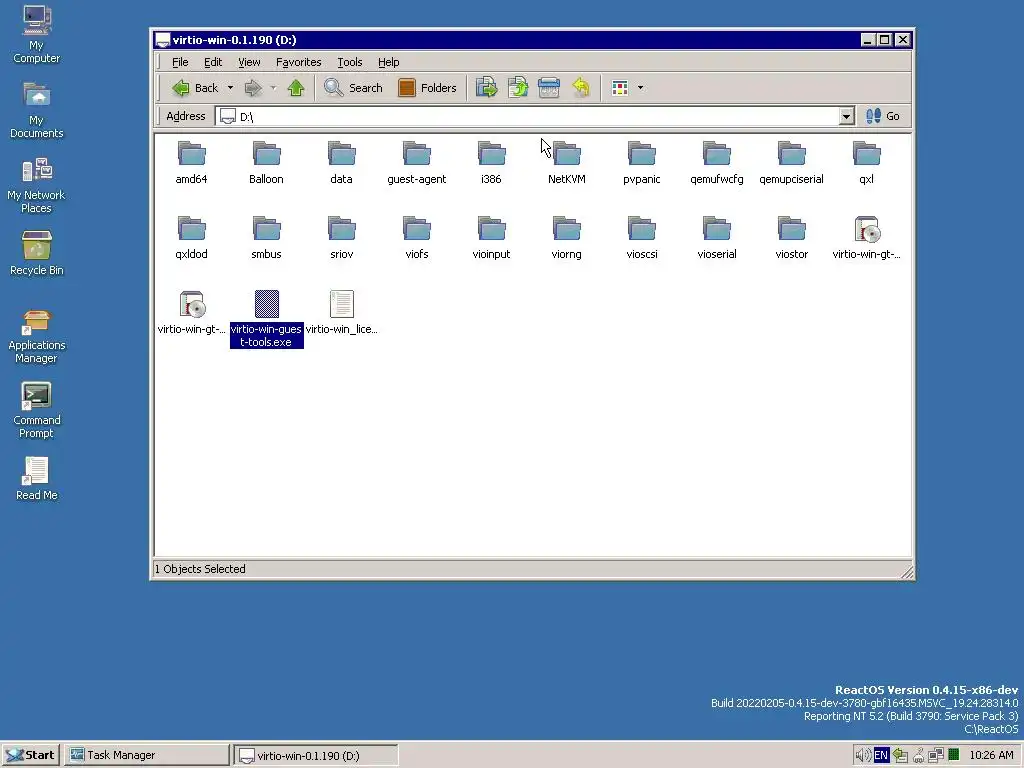1024x768 pixels.
Task: Select Command Prompt desktop shortcut
Action: (37, 410)
